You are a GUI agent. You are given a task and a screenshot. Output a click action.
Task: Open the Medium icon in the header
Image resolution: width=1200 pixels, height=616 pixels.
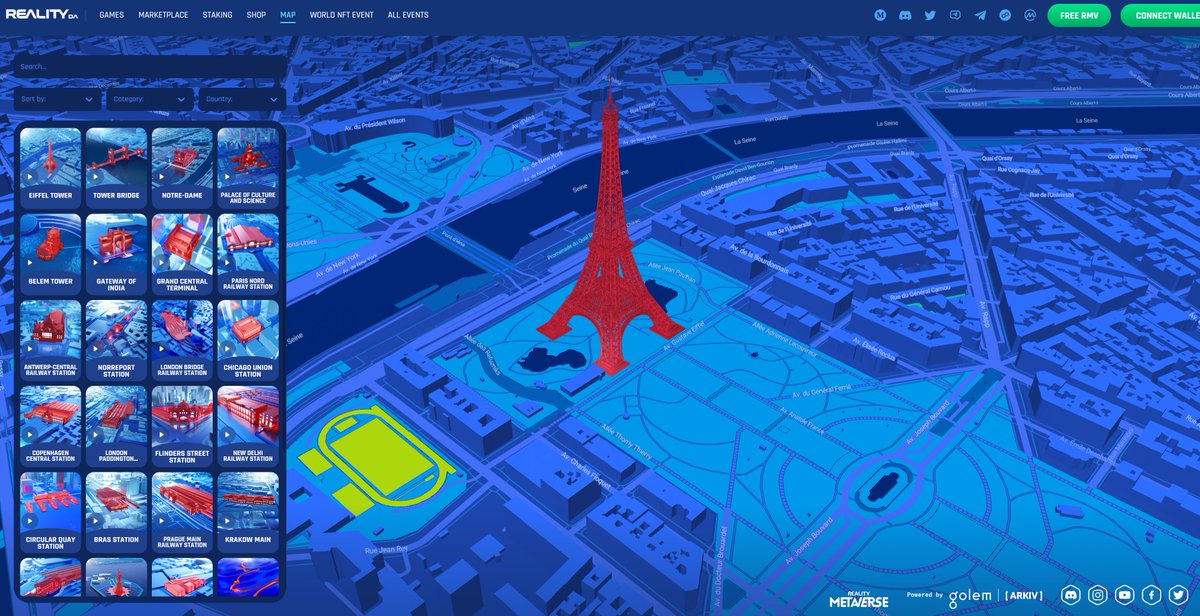click(881, 15)
